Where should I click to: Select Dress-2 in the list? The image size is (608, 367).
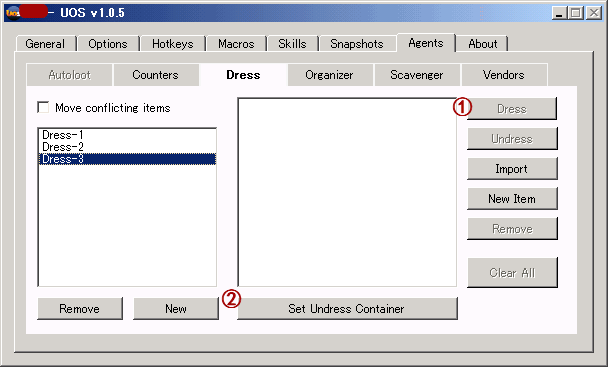point(127,147)
